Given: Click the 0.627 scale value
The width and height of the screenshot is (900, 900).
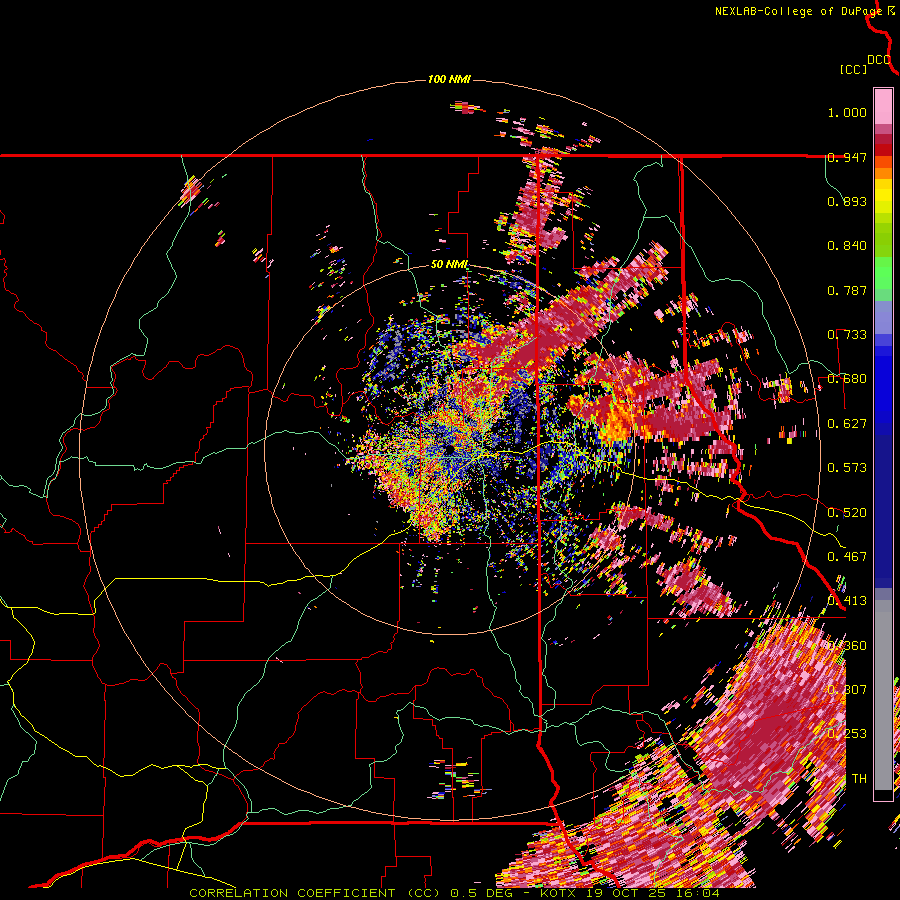Looking at the screenshot, I should [x=847, y=424].
